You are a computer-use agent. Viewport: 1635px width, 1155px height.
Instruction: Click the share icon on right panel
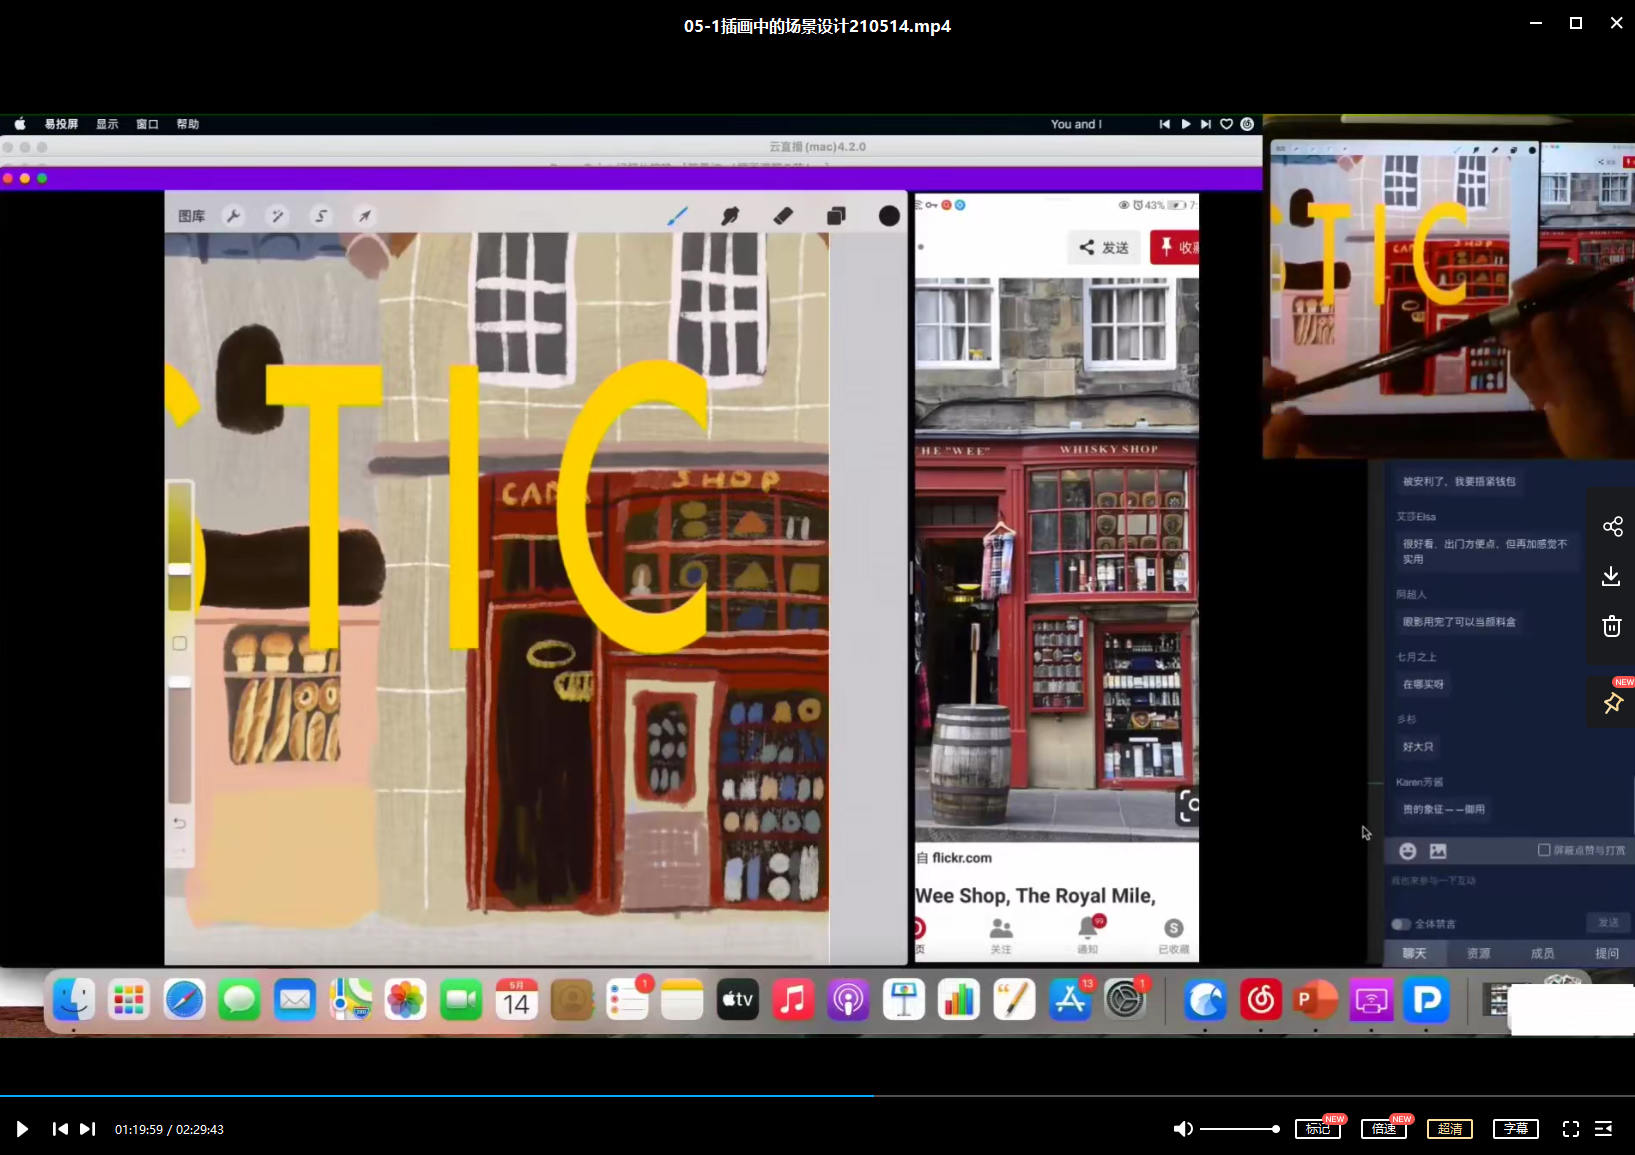(1612, 527)
